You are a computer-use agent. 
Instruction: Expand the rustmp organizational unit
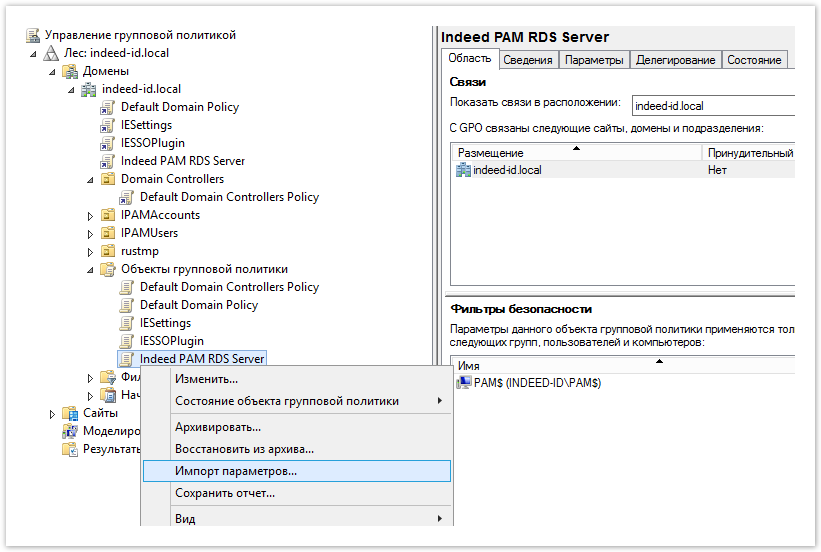click(90, 251)
